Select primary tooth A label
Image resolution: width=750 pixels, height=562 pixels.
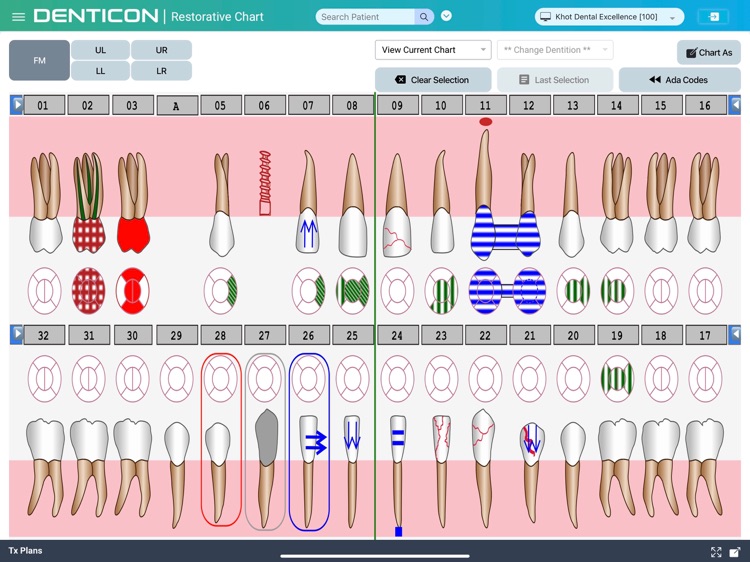[177, 106]
